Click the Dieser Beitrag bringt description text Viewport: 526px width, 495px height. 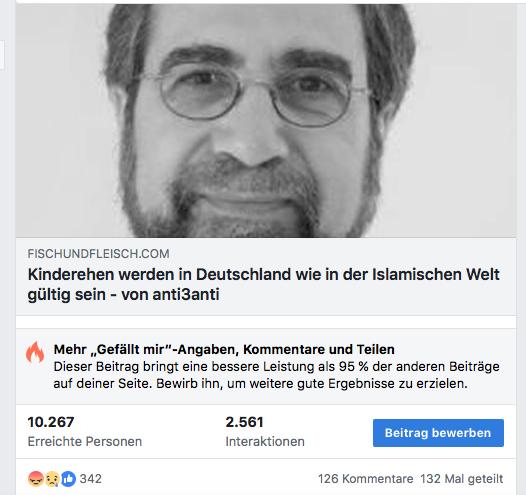[x=277, y=375]
